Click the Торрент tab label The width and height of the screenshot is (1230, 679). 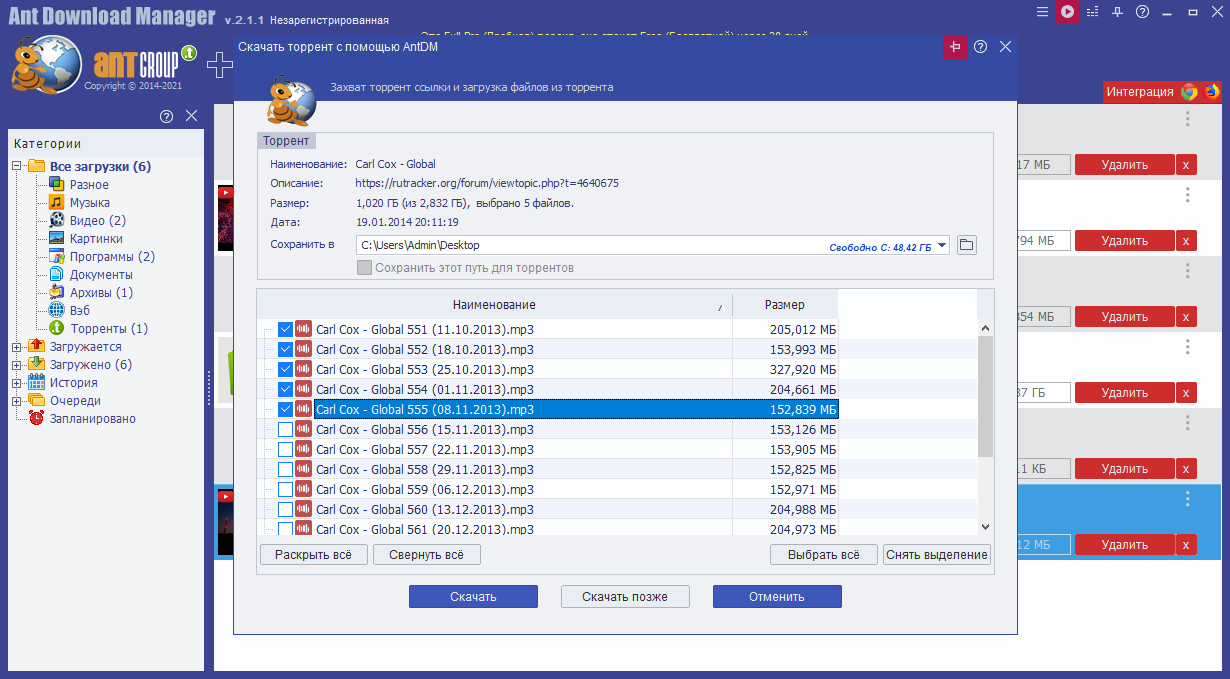tap(286, 141)
